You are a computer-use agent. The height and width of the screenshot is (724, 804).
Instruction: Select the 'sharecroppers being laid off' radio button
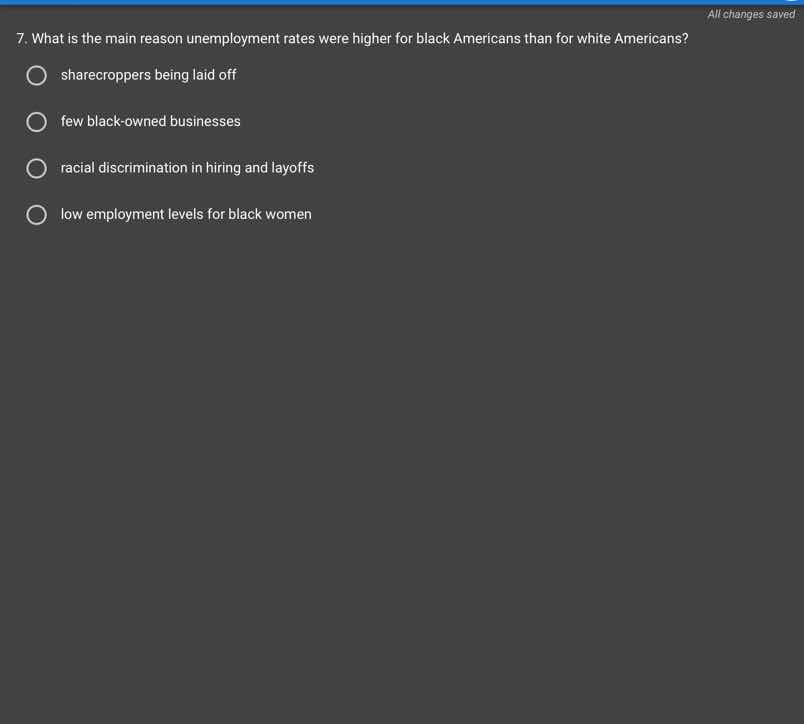point(37,76)
